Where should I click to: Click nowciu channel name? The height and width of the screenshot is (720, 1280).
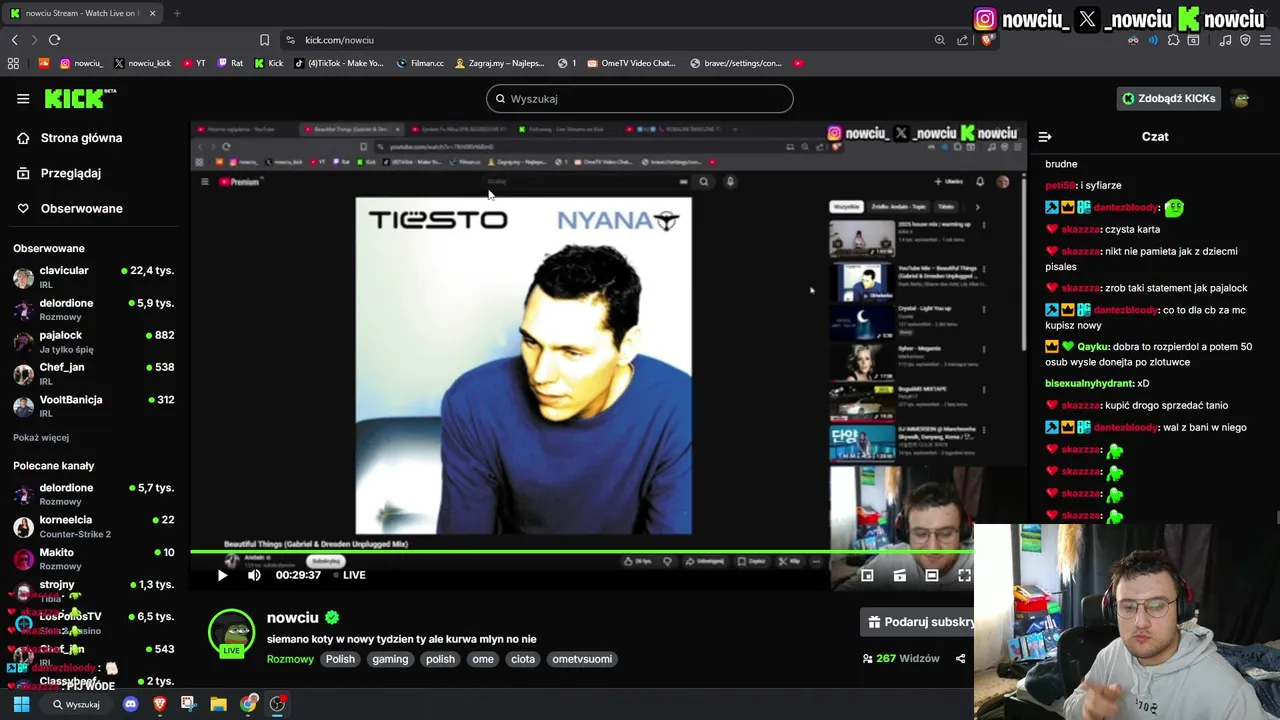292,618
